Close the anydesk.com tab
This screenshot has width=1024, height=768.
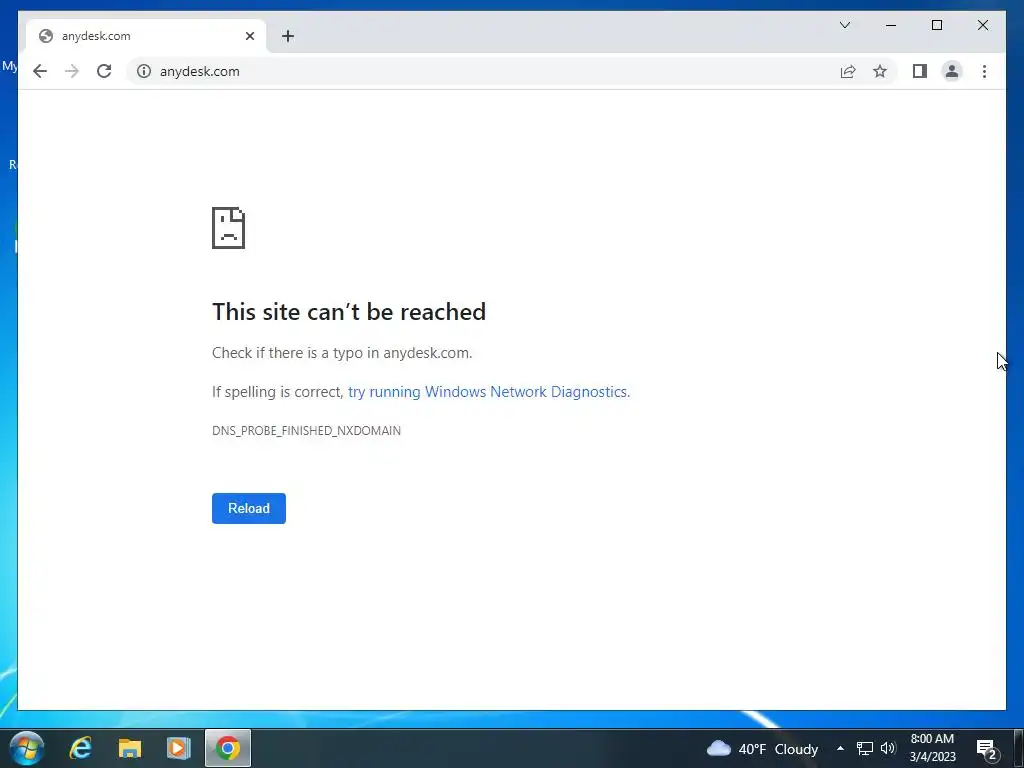249,36
